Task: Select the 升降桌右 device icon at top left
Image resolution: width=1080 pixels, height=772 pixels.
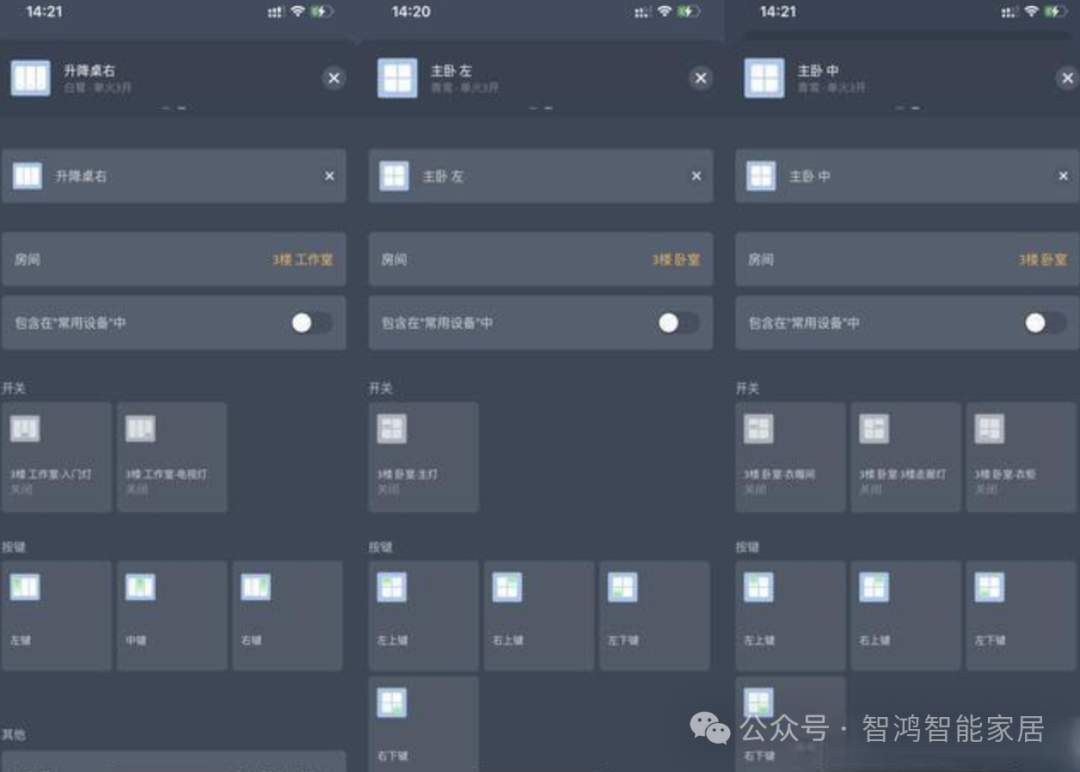Action: tap(30, 77)
